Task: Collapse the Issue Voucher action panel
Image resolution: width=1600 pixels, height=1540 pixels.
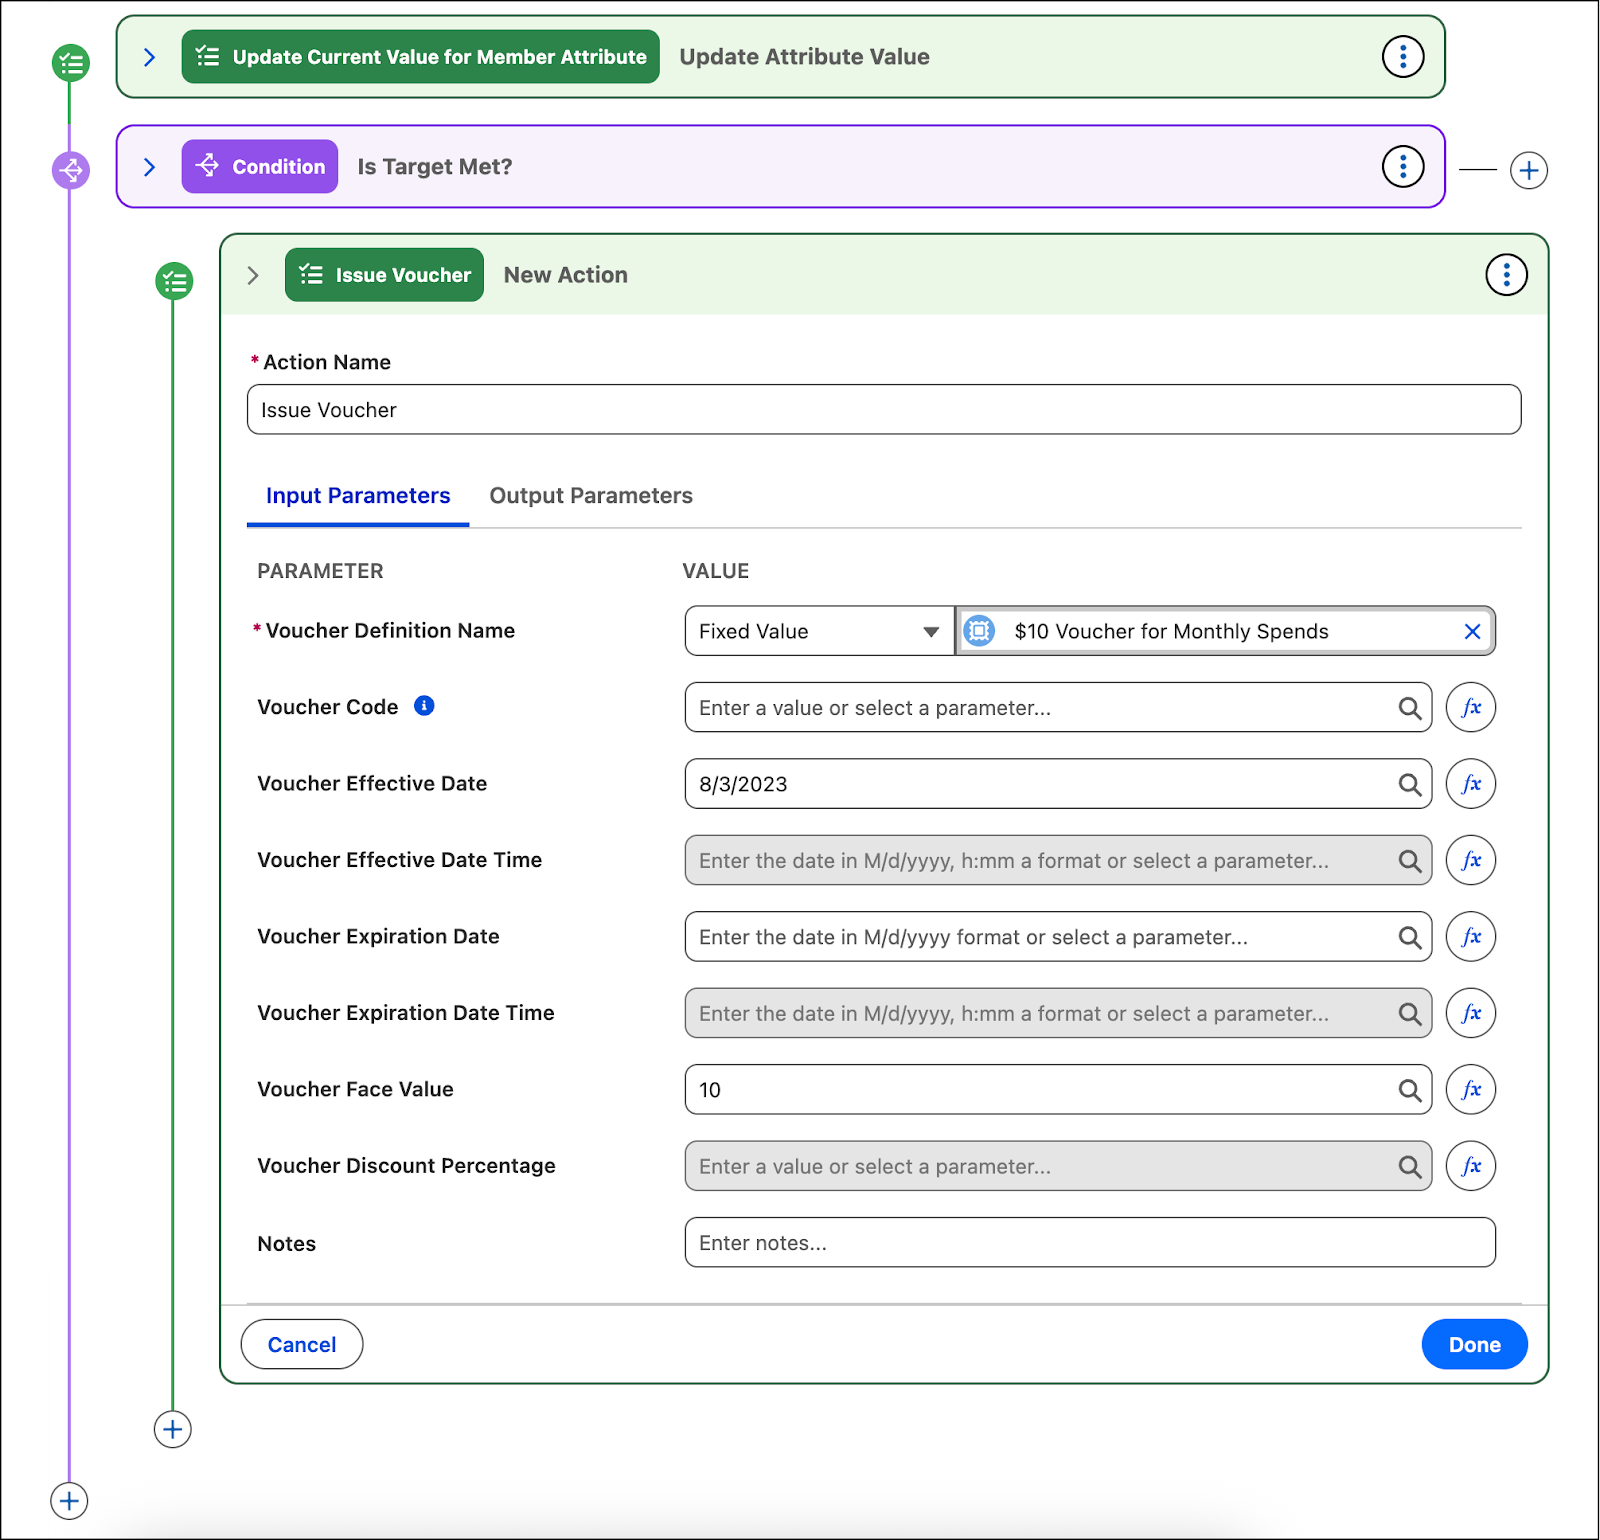Action: 253,275
